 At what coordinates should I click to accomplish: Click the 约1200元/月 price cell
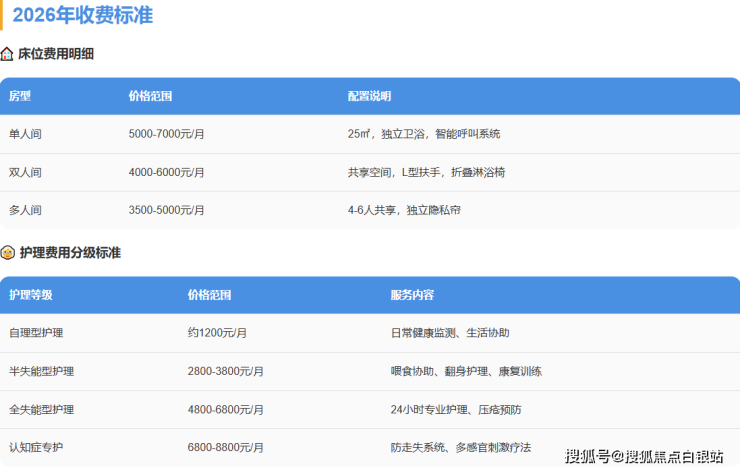point(217,333)
